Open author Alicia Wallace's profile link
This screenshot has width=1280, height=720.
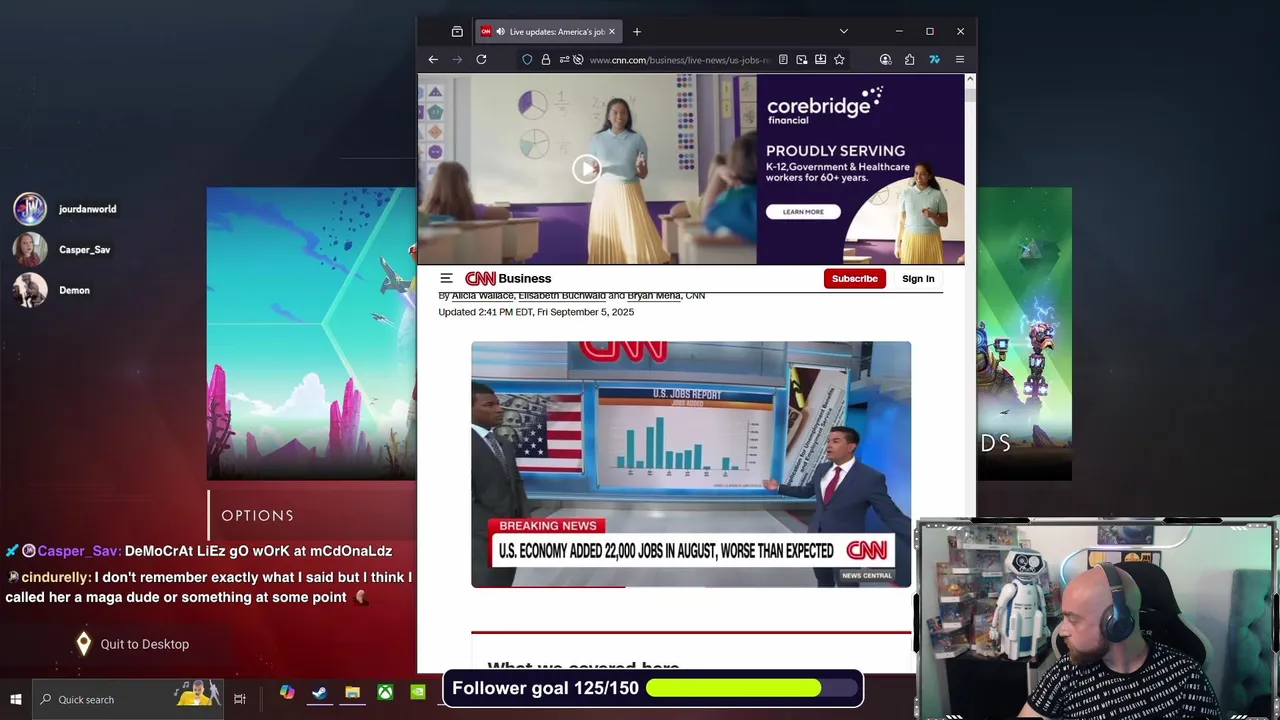(482, 296)
